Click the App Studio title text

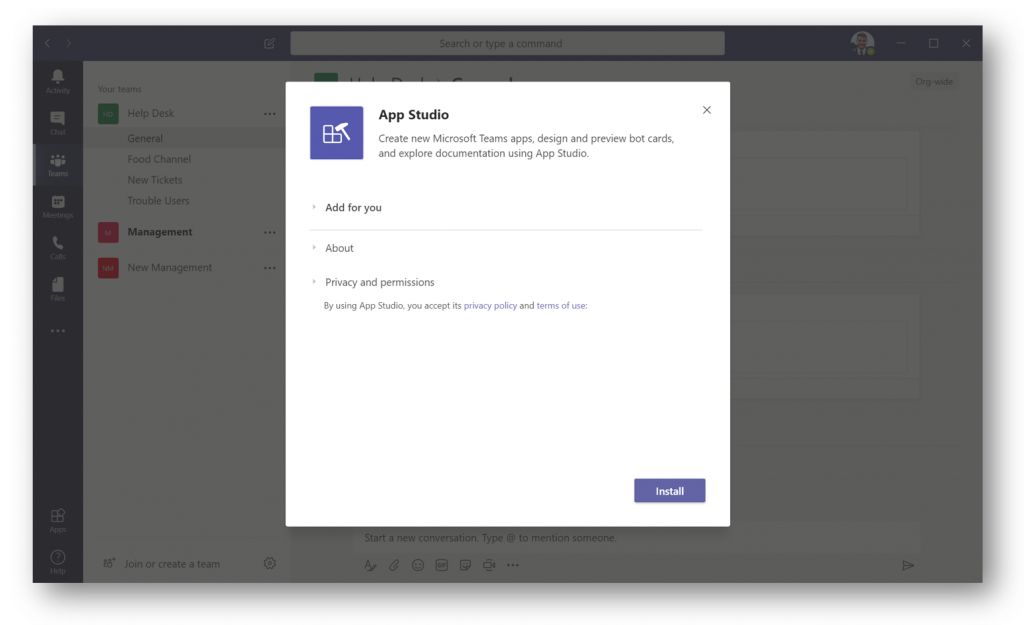point(413,115)
